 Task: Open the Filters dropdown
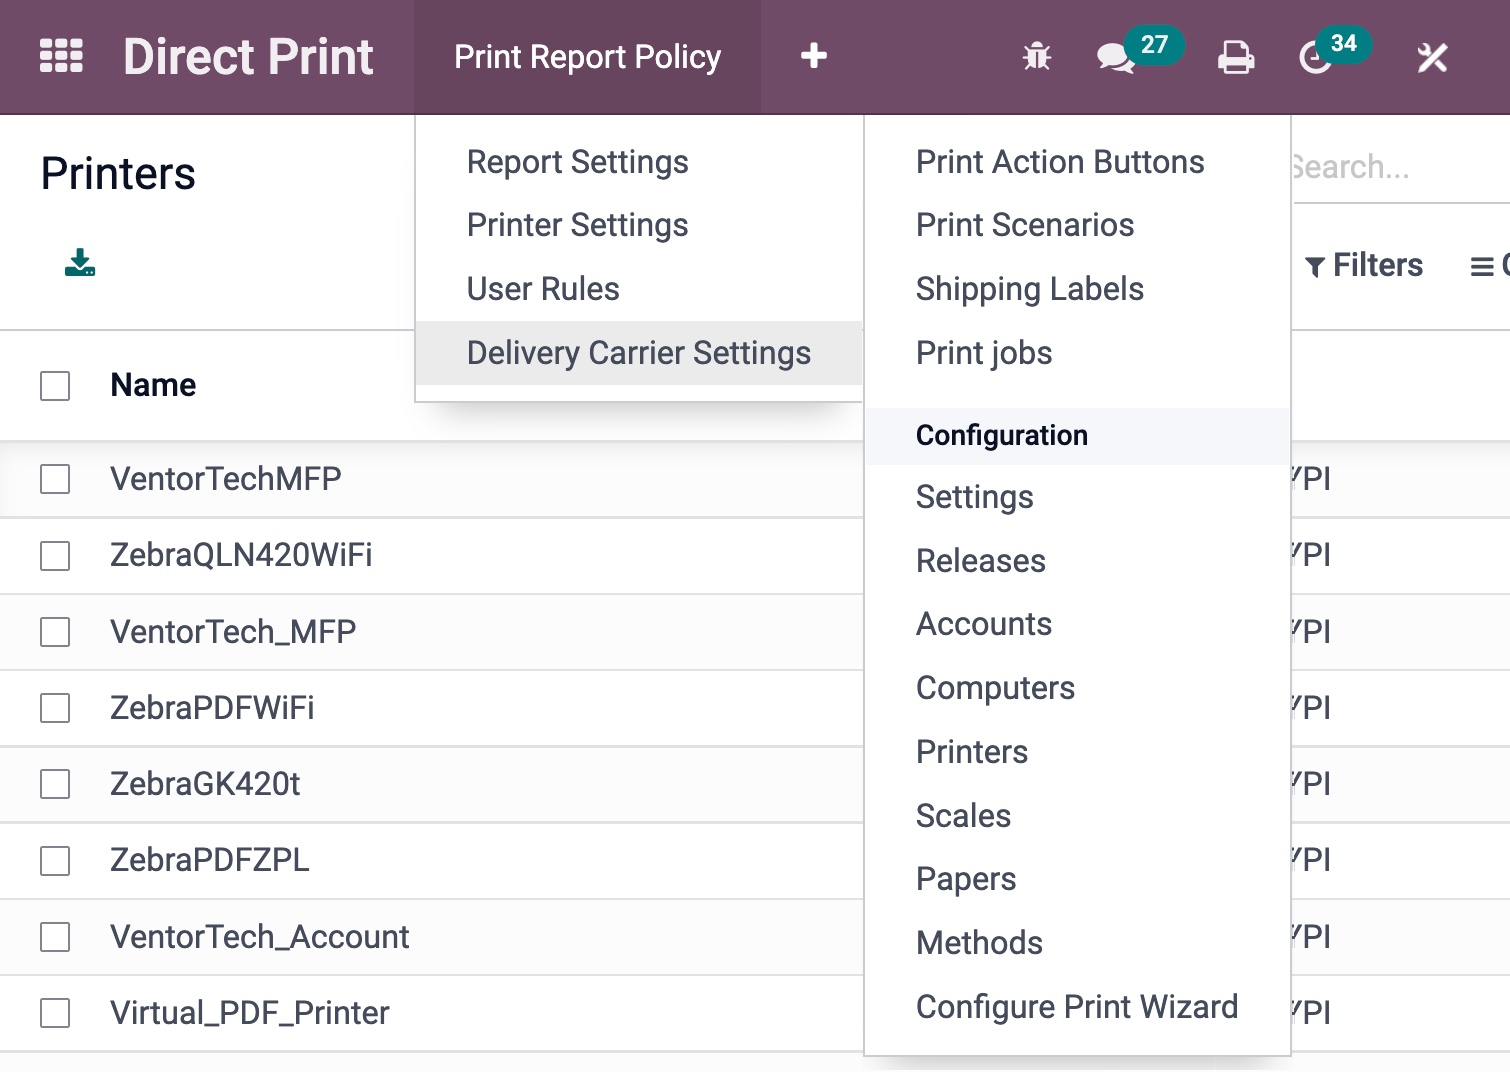pos(1364,265)
